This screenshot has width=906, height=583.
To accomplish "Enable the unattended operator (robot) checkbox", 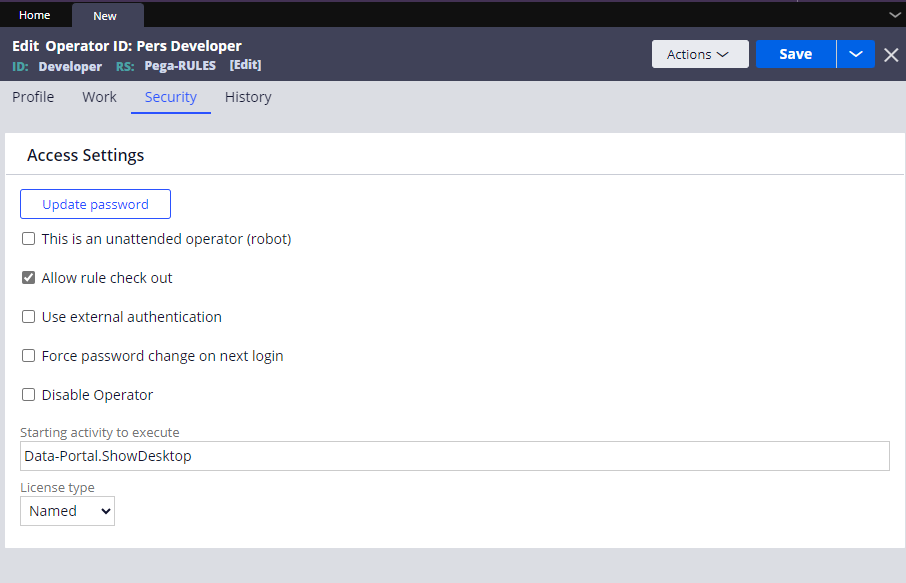I will (x=29, y=239).
